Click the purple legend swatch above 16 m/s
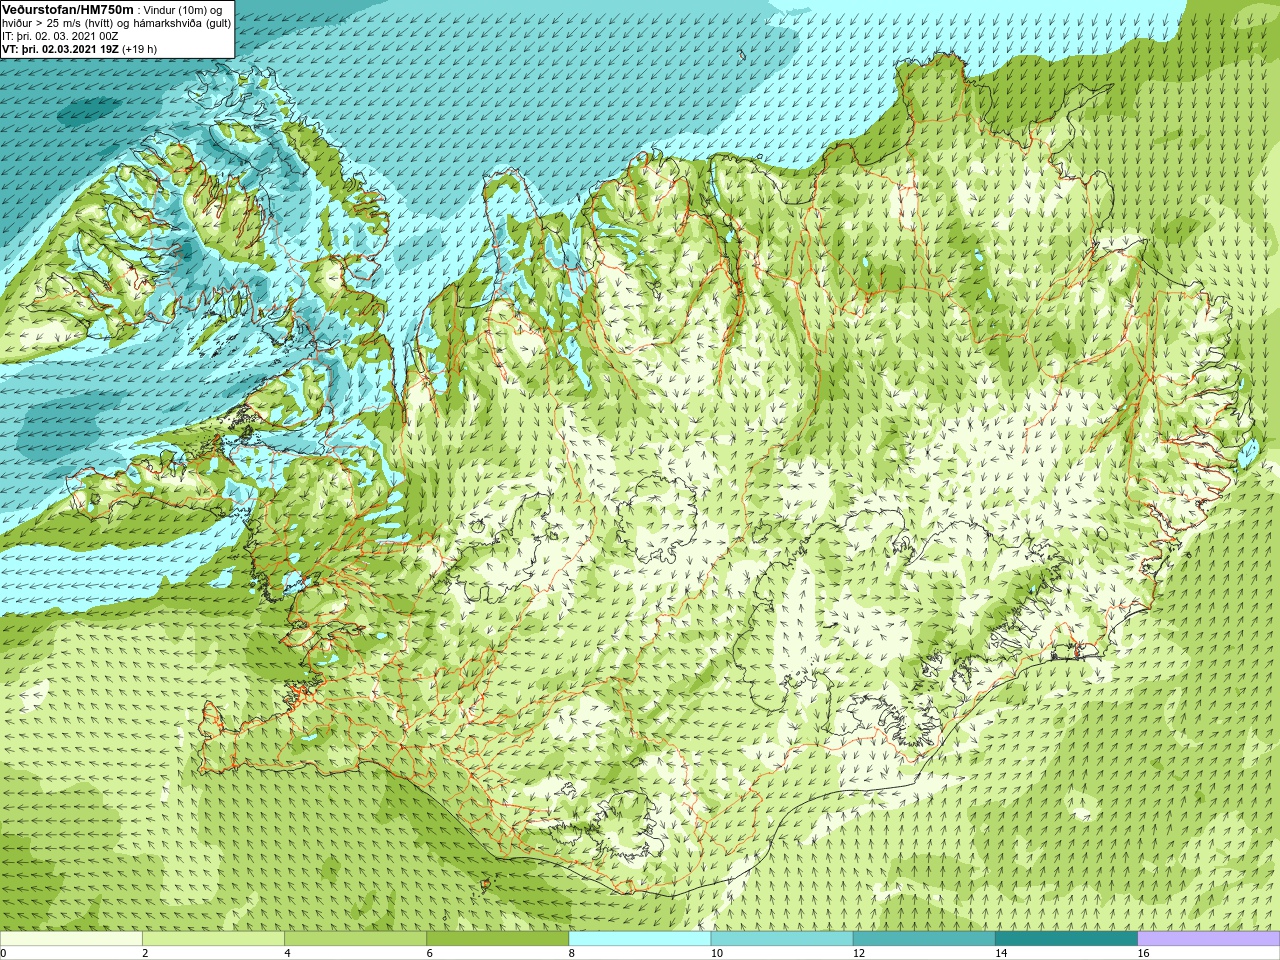This screenshot has width=1280, height=960. 1209,938
